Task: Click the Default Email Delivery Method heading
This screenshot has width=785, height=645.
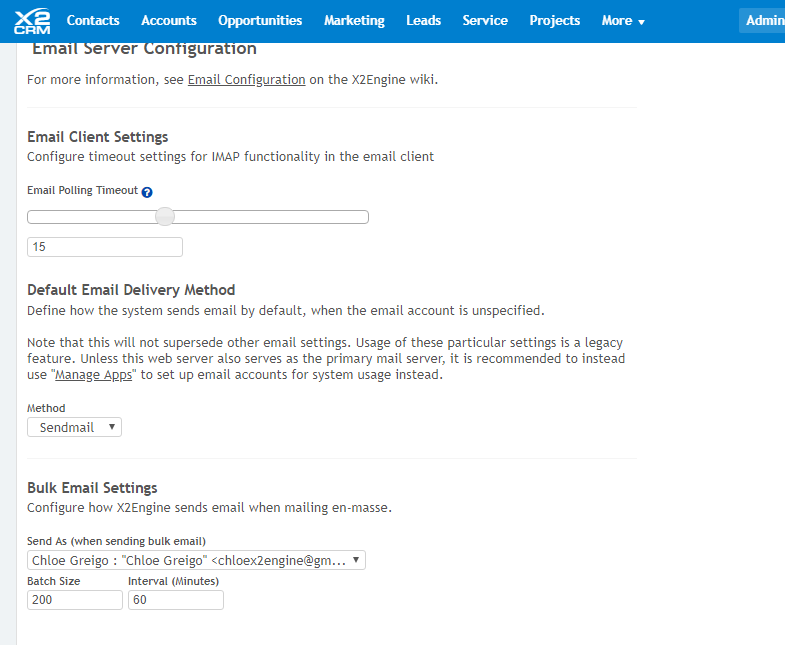Action: click(x=131, y=290)
